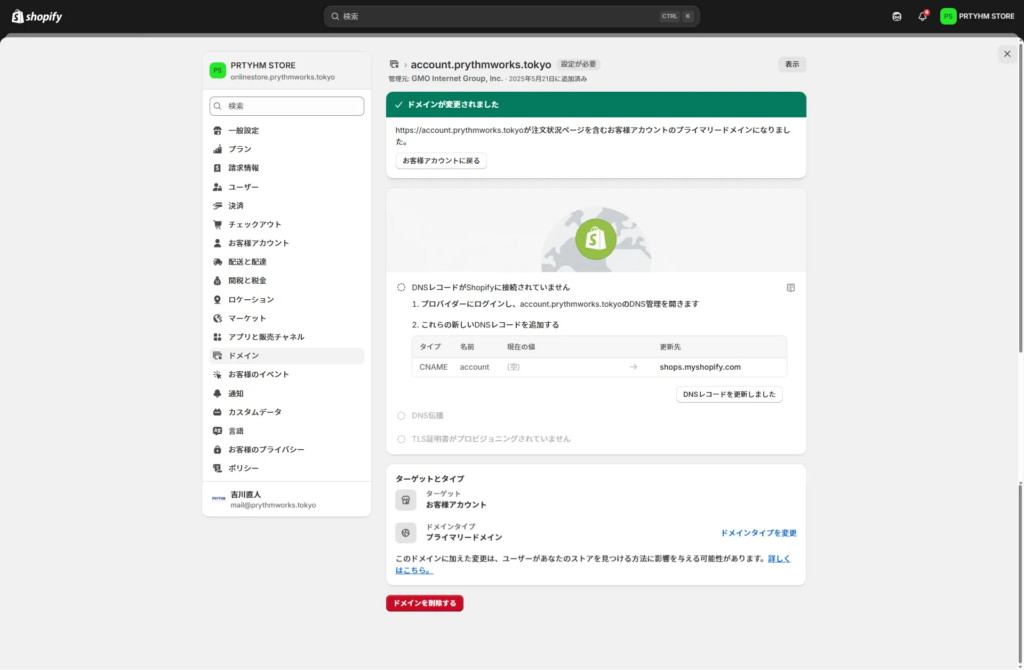Screen dimensions: 1024x670
Task: Click the account name cell
Action: coord(474,367)
